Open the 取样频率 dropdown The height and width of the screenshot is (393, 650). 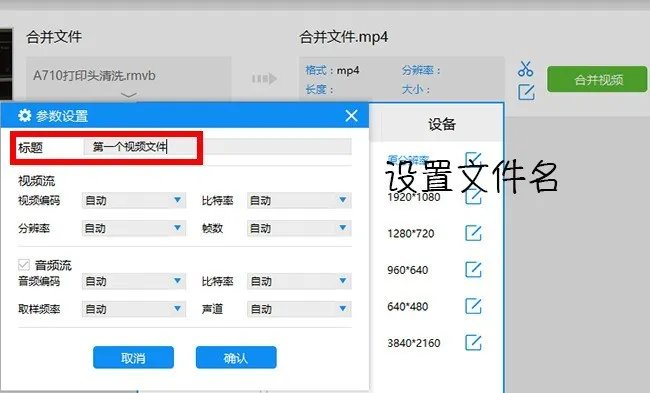pos(134,309)
